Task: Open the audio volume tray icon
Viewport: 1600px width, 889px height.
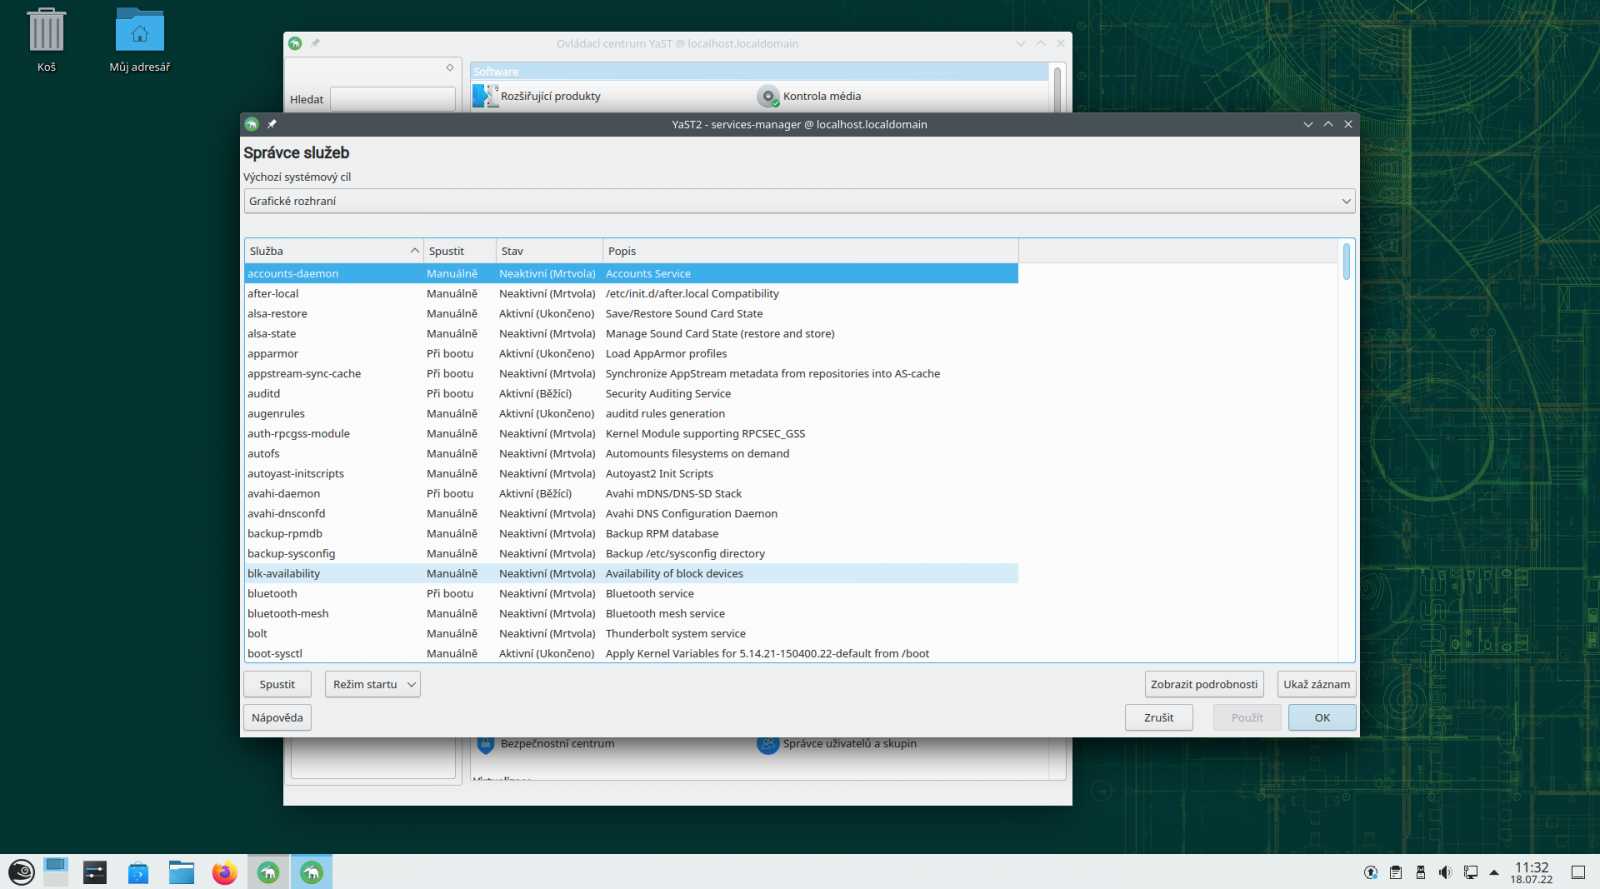Action: [1445, 872]
